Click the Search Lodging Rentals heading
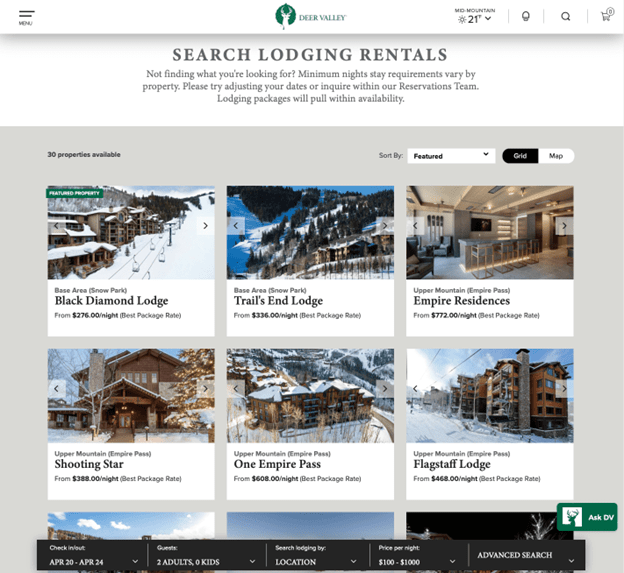The width and height of the screenshot is (624, 573). (x=310, y=55)
